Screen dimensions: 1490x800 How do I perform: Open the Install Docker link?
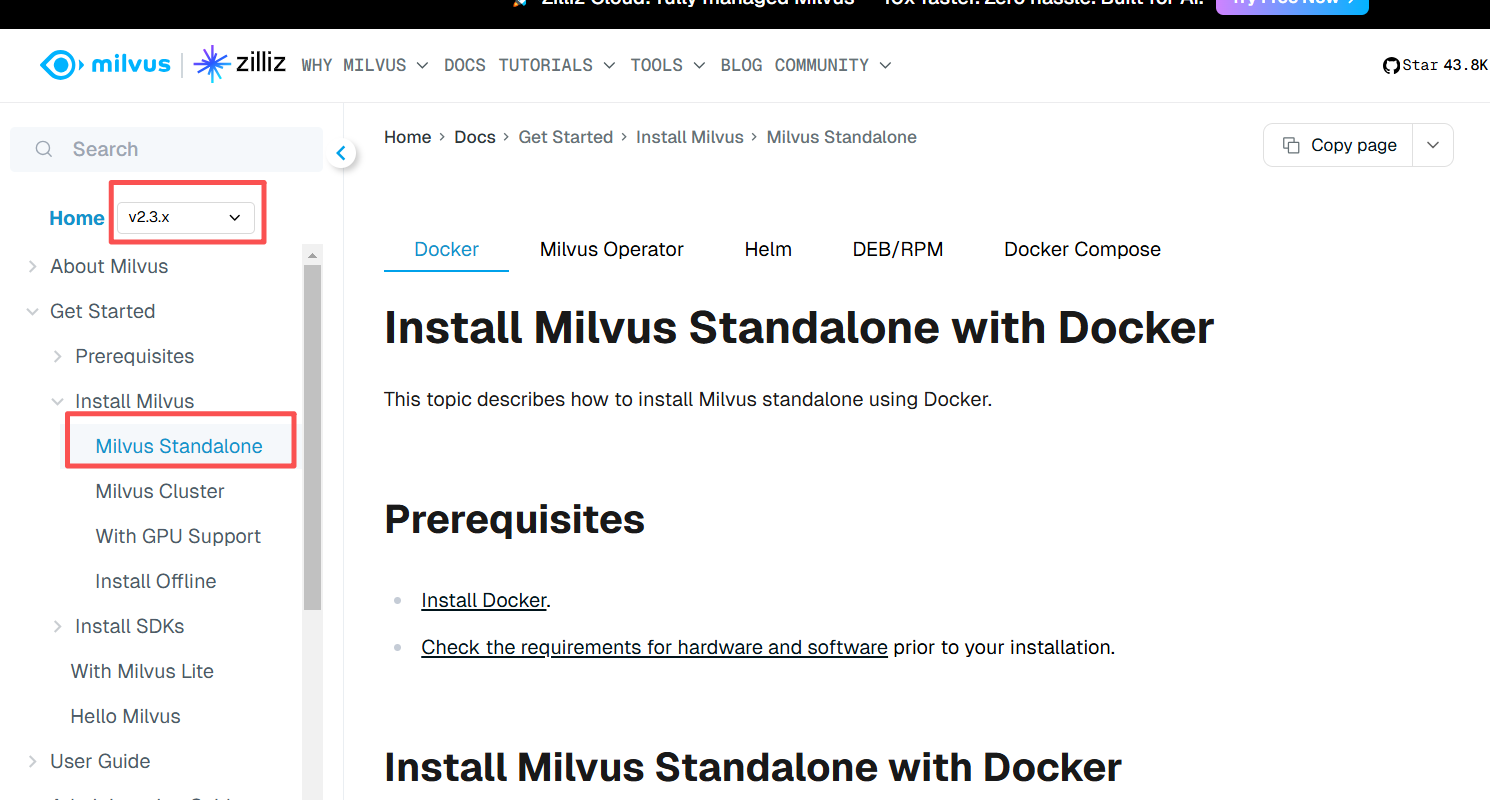[x=484, y=600]
